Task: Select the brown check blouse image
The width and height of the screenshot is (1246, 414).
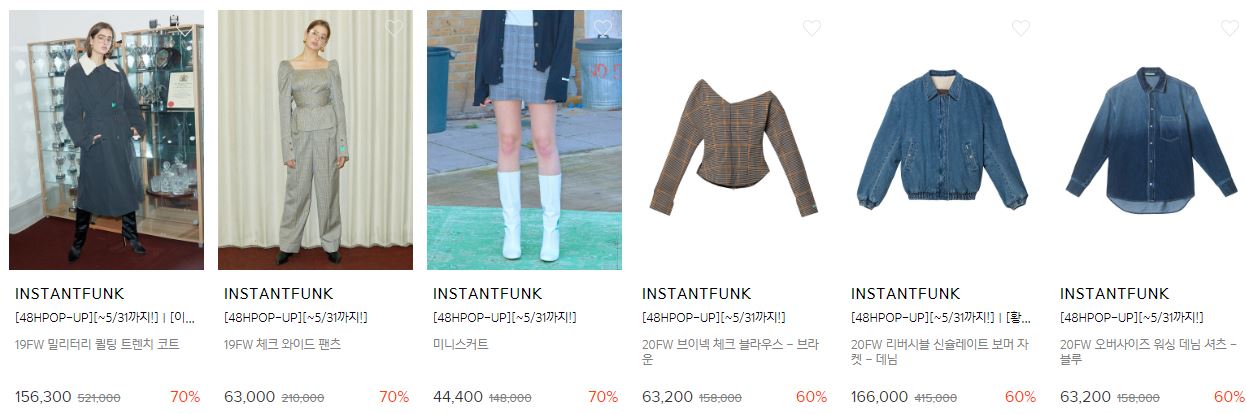Action: 733,140
